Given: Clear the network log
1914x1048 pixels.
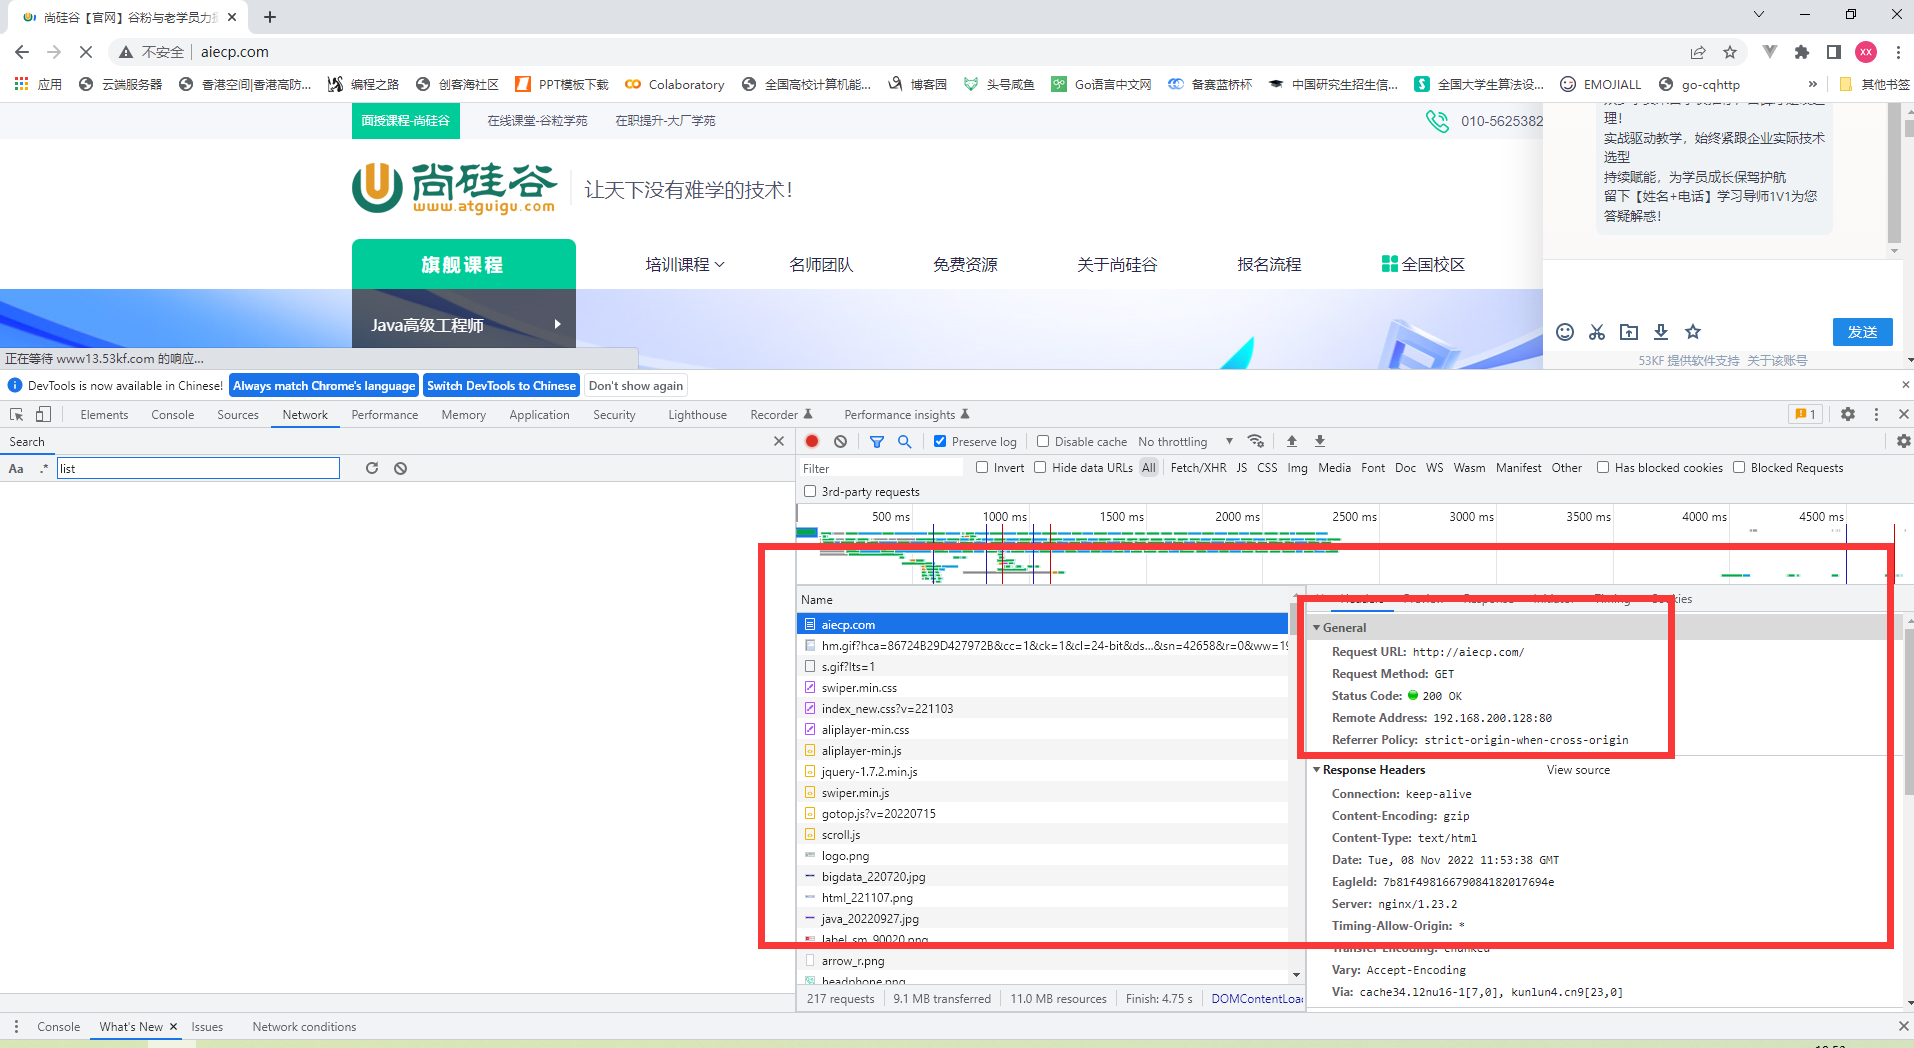Looking at the screenshot, I should (x=840, y=441).
